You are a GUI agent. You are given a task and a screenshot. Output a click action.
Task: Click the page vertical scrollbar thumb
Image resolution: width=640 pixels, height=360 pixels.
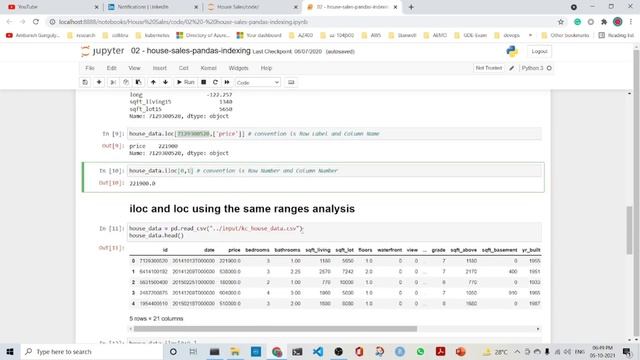629,231
